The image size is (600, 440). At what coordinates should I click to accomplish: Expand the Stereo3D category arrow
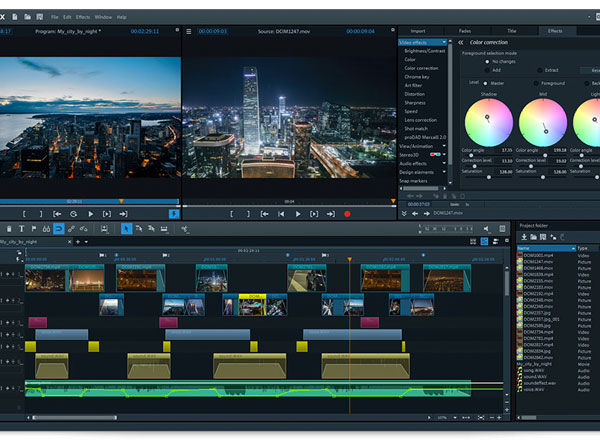click(444, 155)
